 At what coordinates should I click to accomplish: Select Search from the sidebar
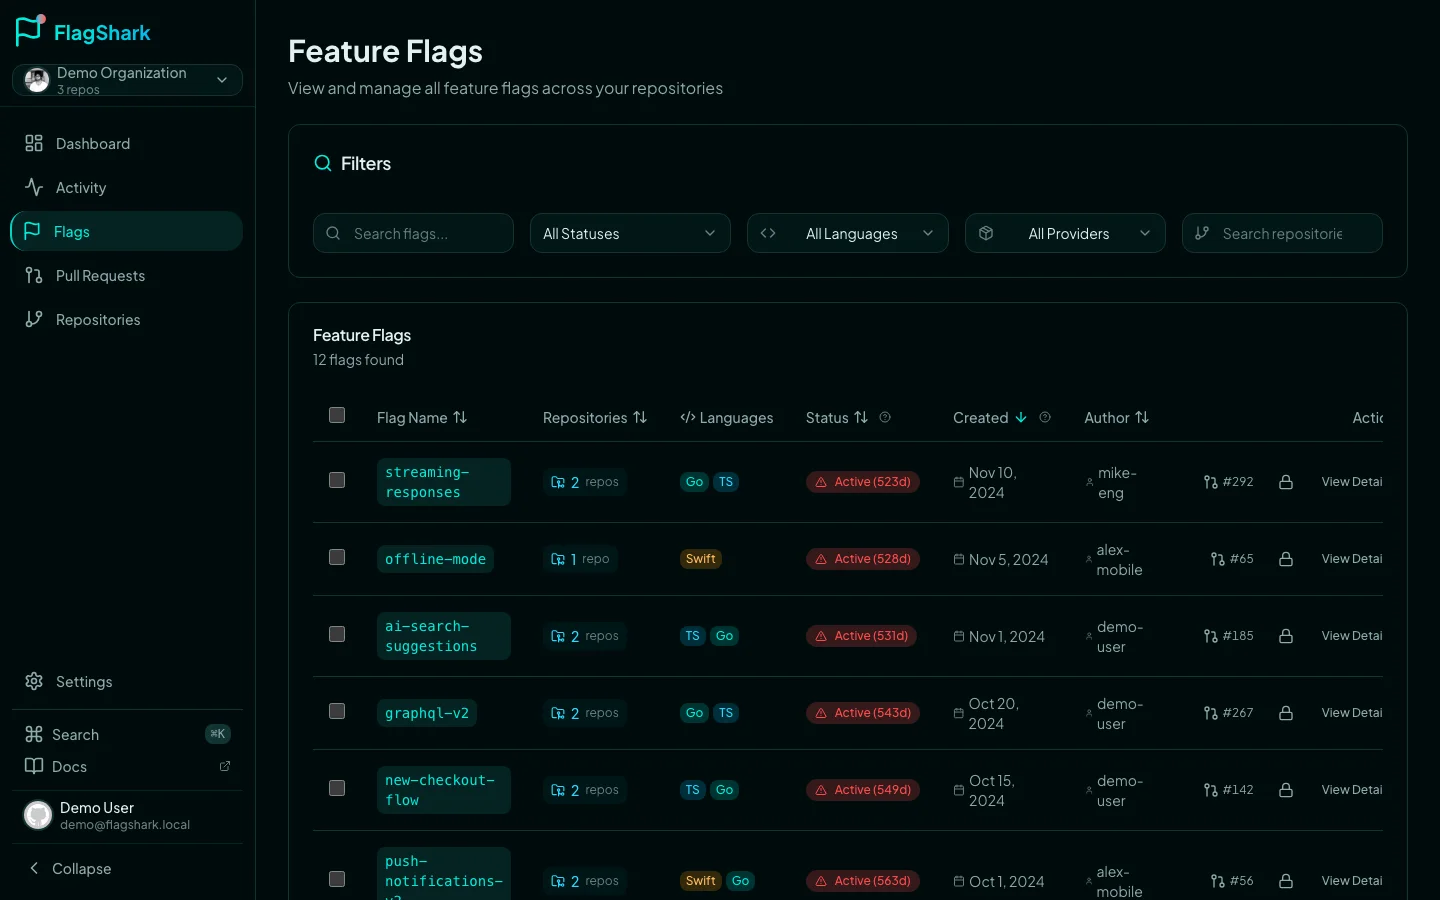pos(75,734)
